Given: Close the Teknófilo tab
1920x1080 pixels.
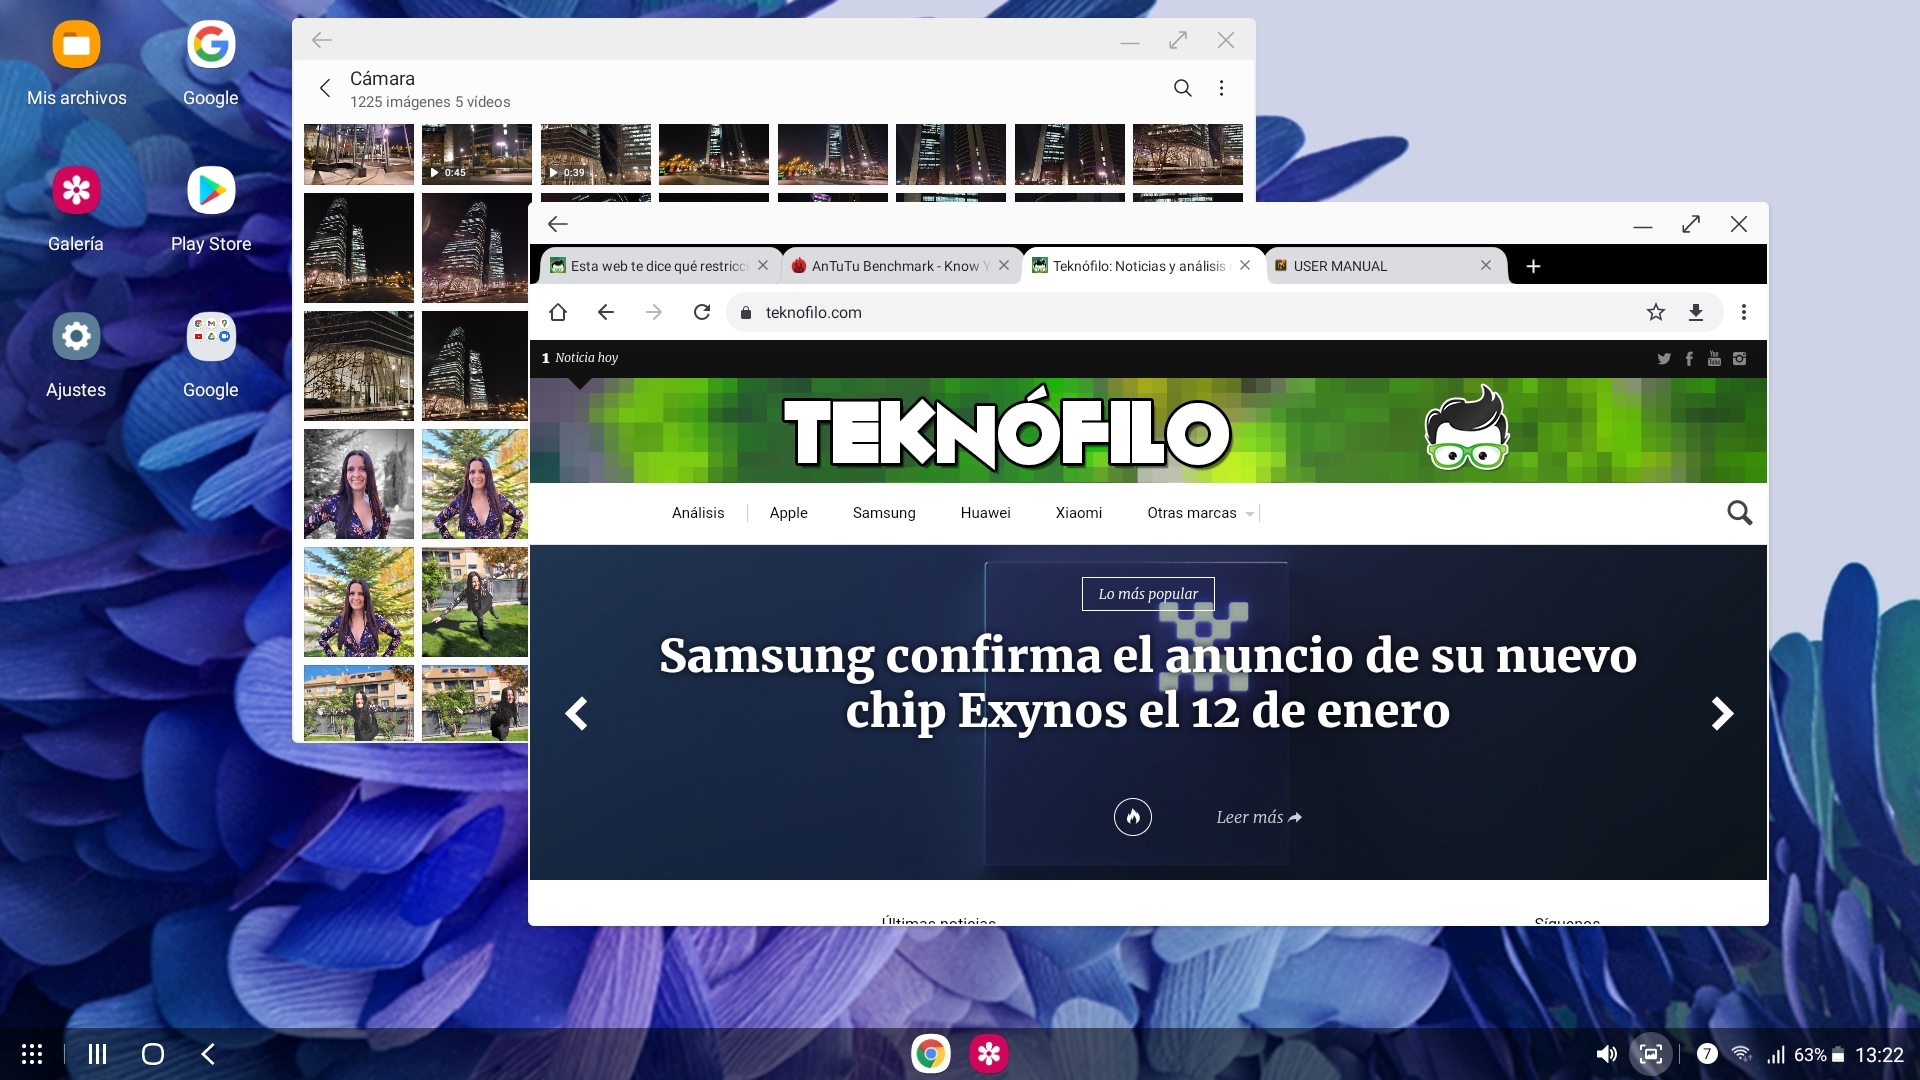Looking at the screenshot, I should (1245, 266).
